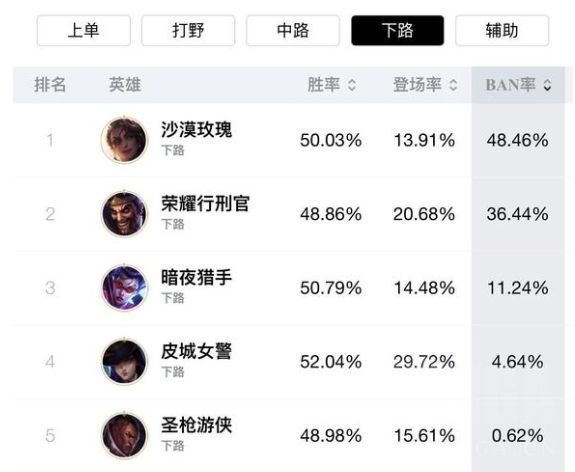
Task: Click the 排名 column header
Action: point(50,85)
